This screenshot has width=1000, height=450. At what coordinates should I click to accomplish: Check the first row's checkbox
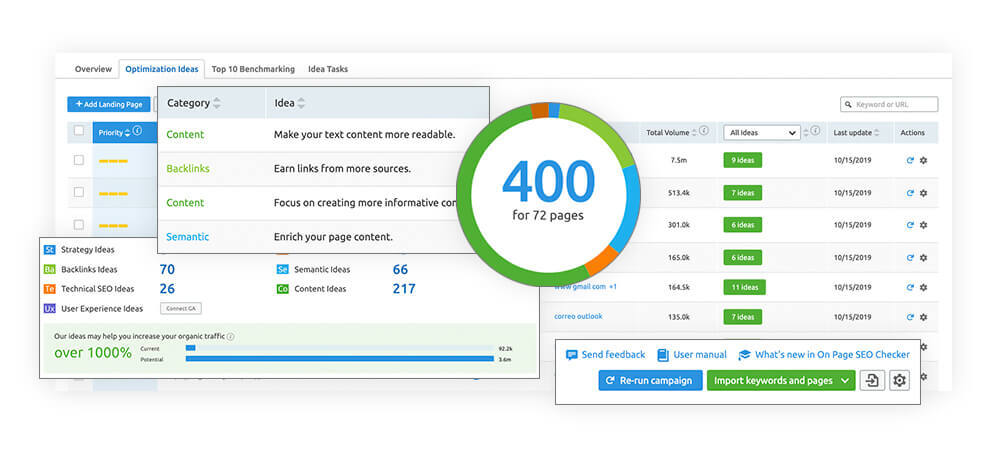78,160
